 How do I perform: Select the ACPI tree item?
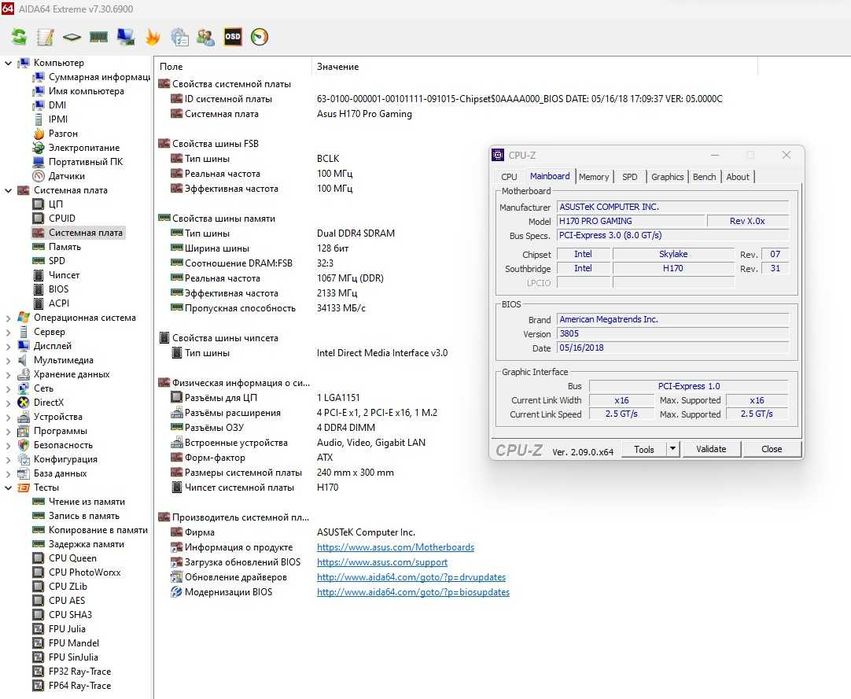tap(59, 303)
